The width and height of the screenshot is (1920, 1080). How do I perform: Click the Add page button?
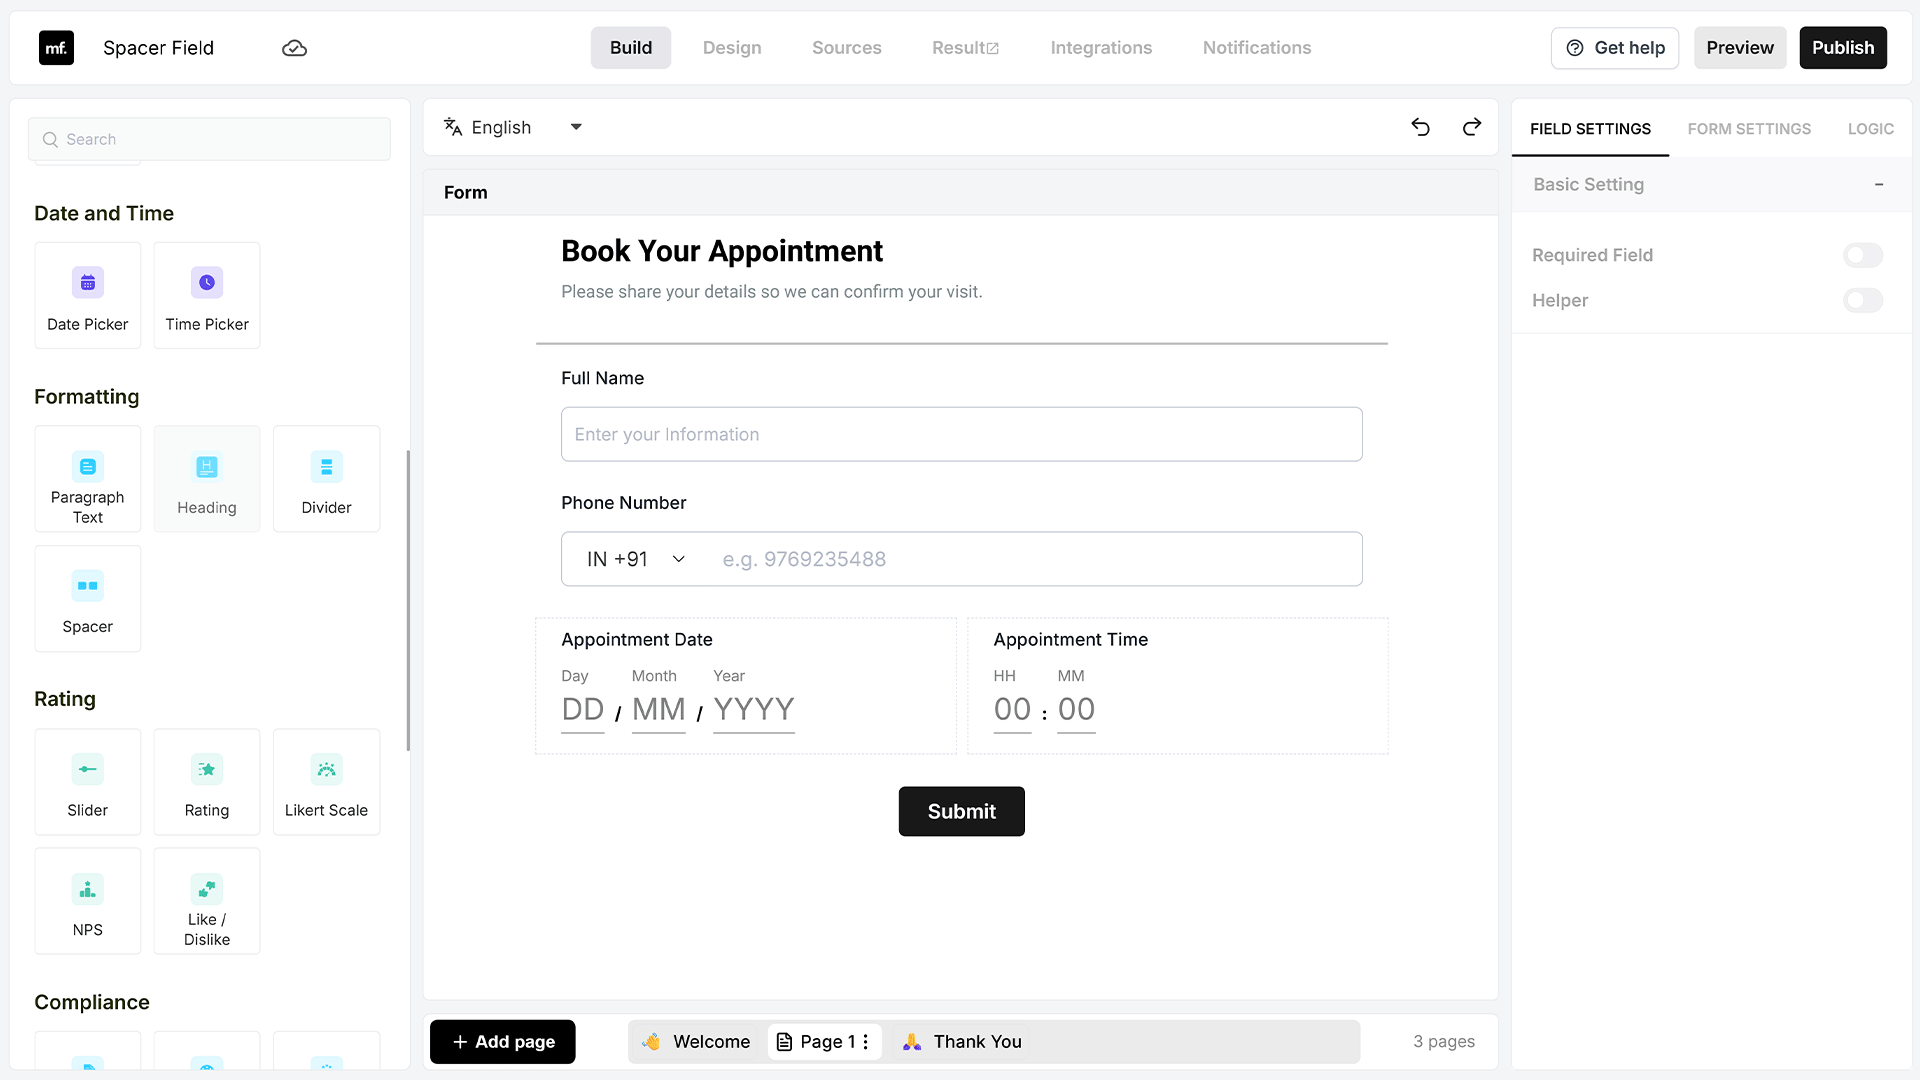click(x=503, y=1042)
